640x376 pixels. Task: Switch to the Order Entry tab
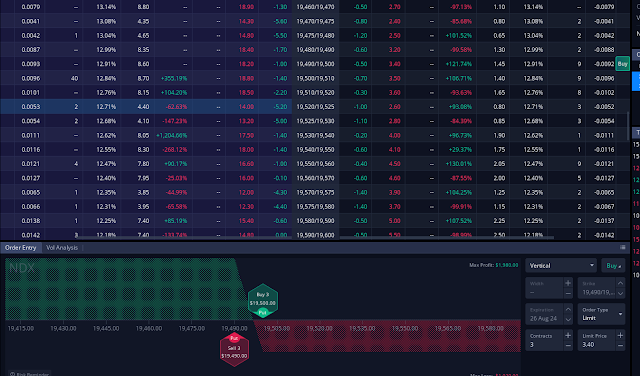click(20, 247)
